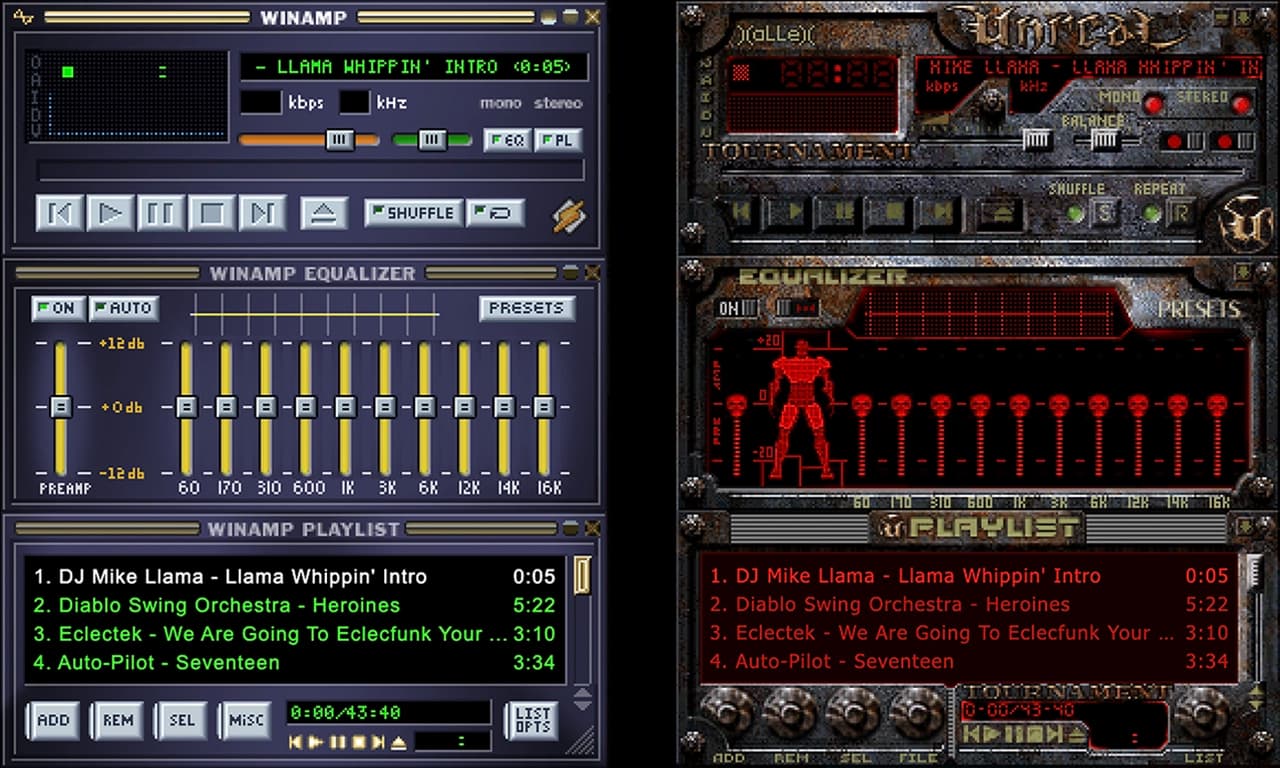The width and height of the screenshot is (1280, 768).
Task: Select DJ Mike Llama track in classic playlist
Action: coord(294,577)
